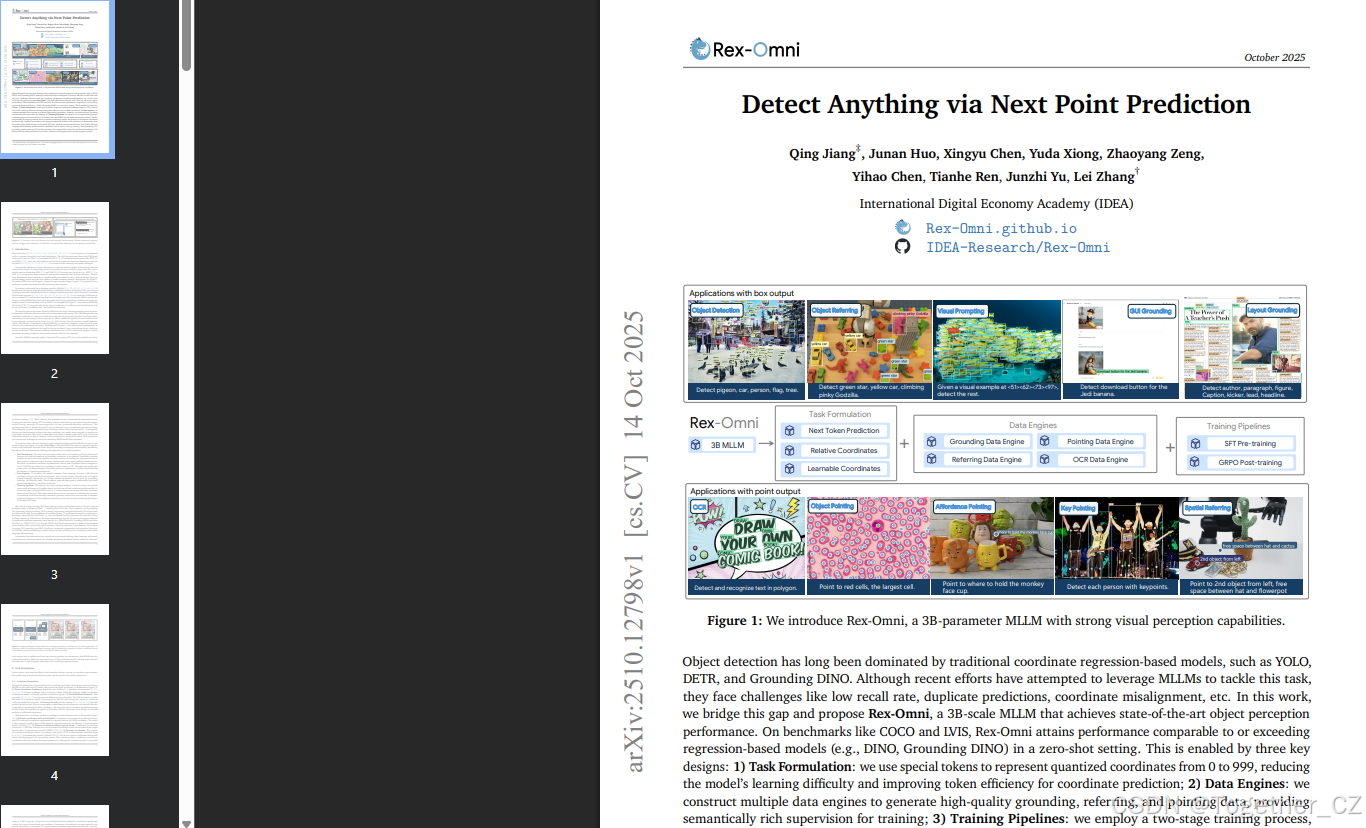Click 'Applications with point output' heading
This screenshot has width=1366, height=828.
coord(745,491)
